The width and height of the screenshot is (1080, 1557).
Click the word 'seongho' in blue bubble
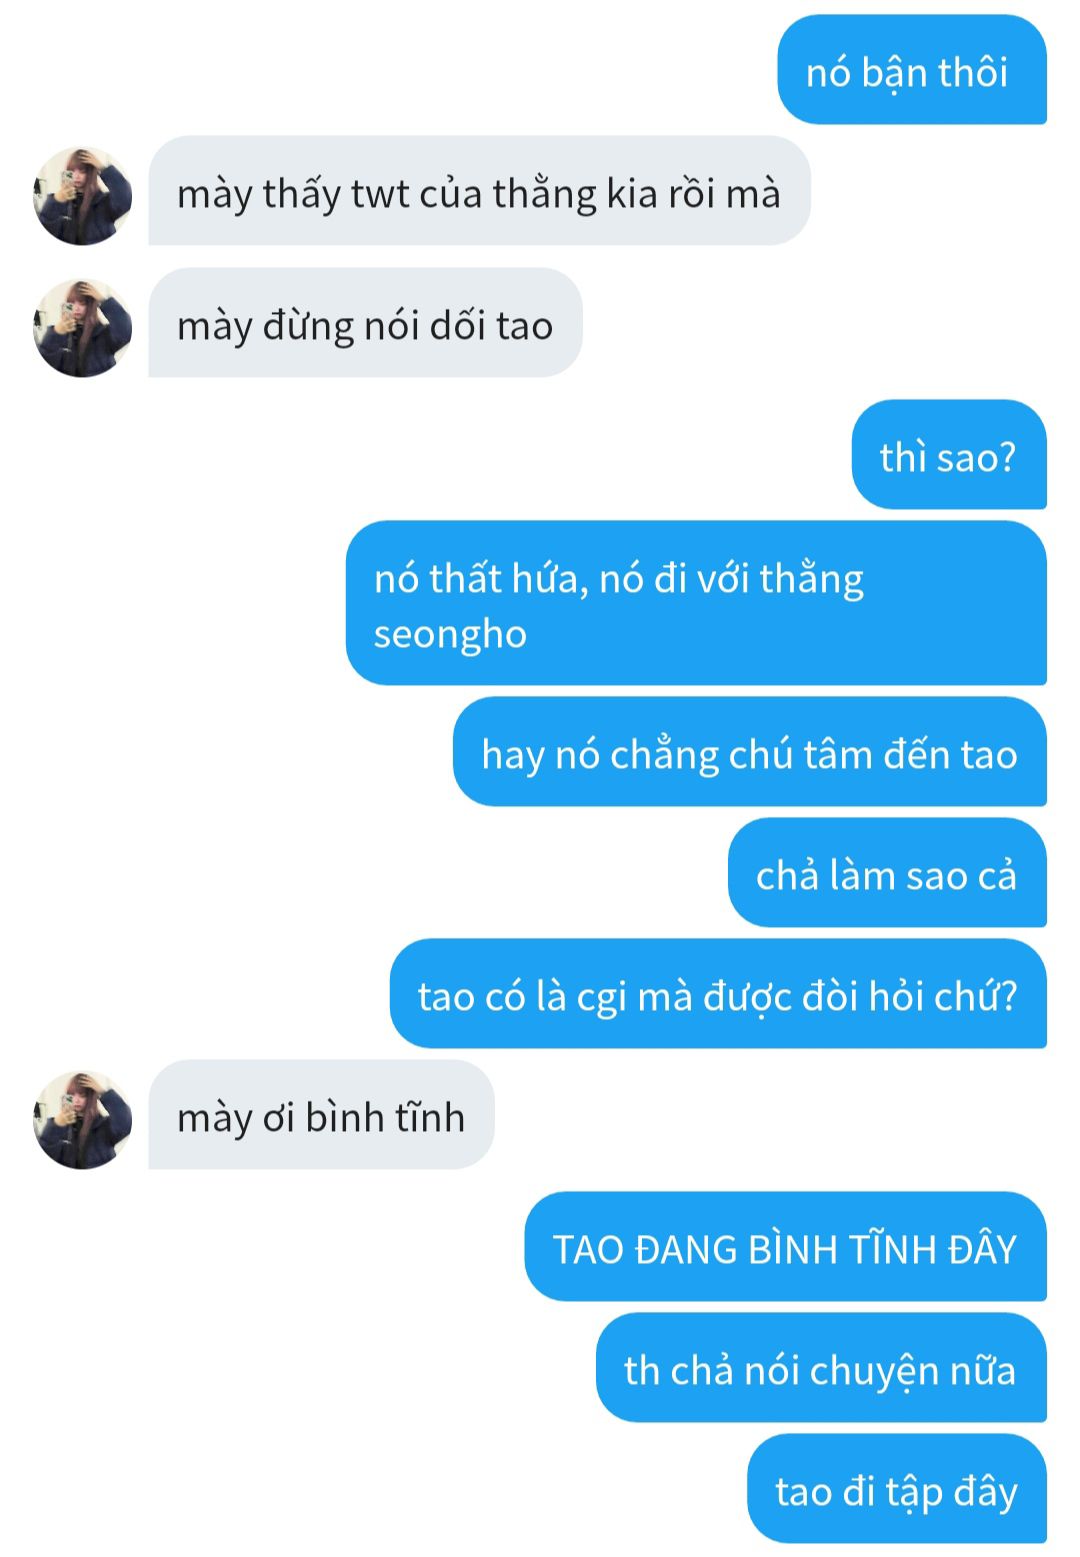click(x=450, y=636)
